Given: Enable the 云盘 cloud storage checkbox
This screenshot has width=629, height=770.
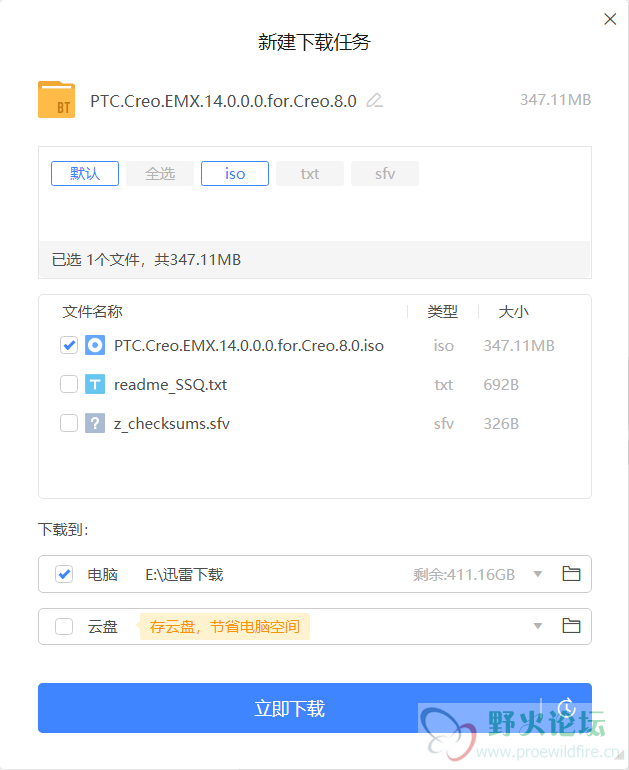Looking at the screenshot, I should coord(64,626).
